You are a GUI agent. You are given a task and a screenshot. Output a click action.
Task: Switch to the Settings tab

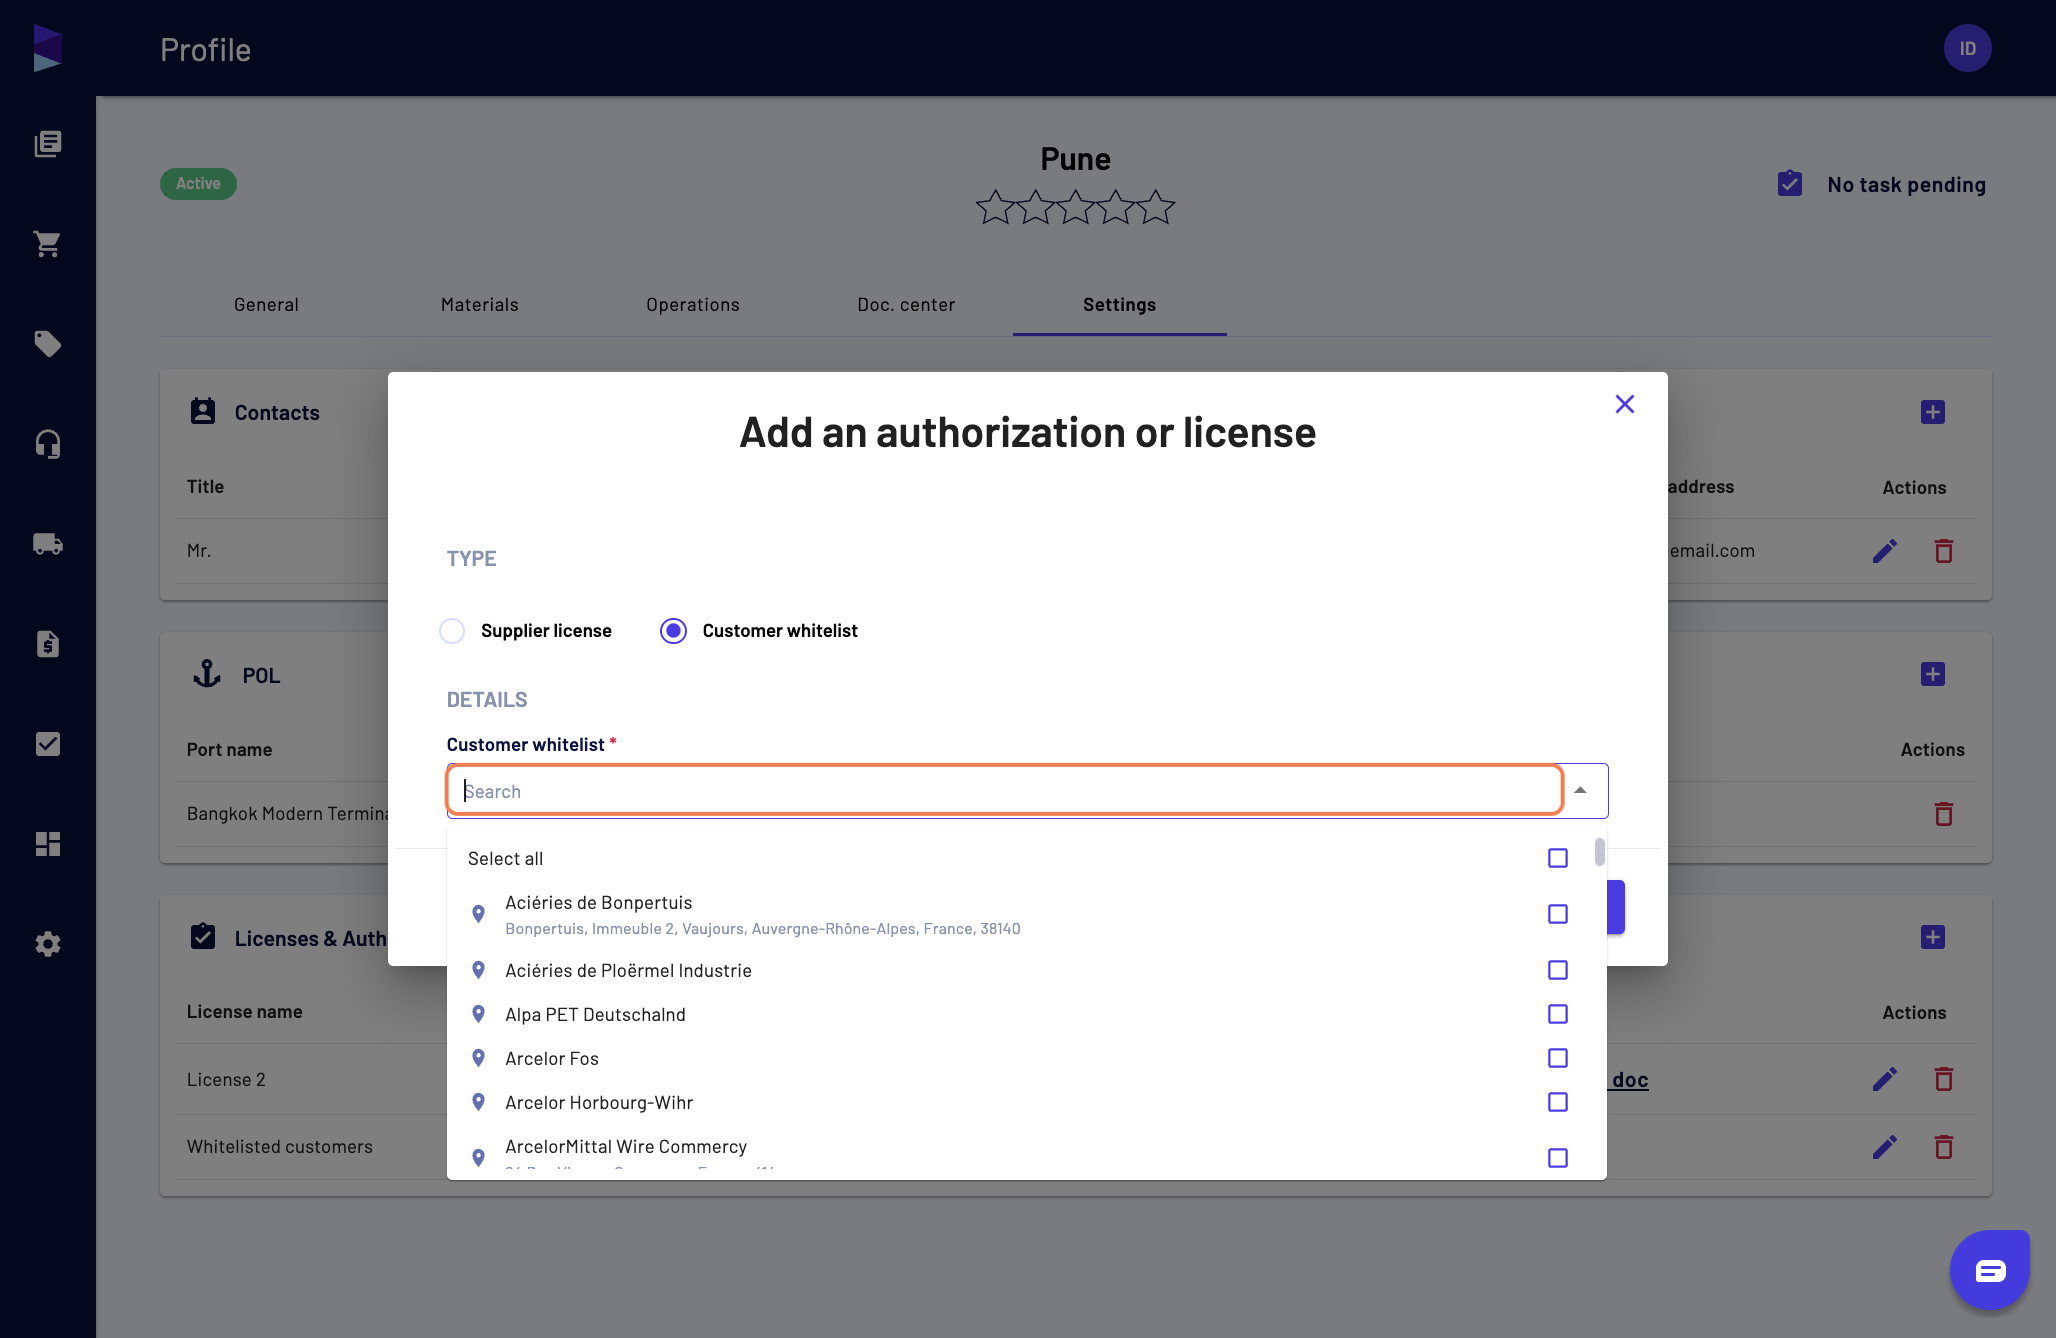coord(1120,305)
